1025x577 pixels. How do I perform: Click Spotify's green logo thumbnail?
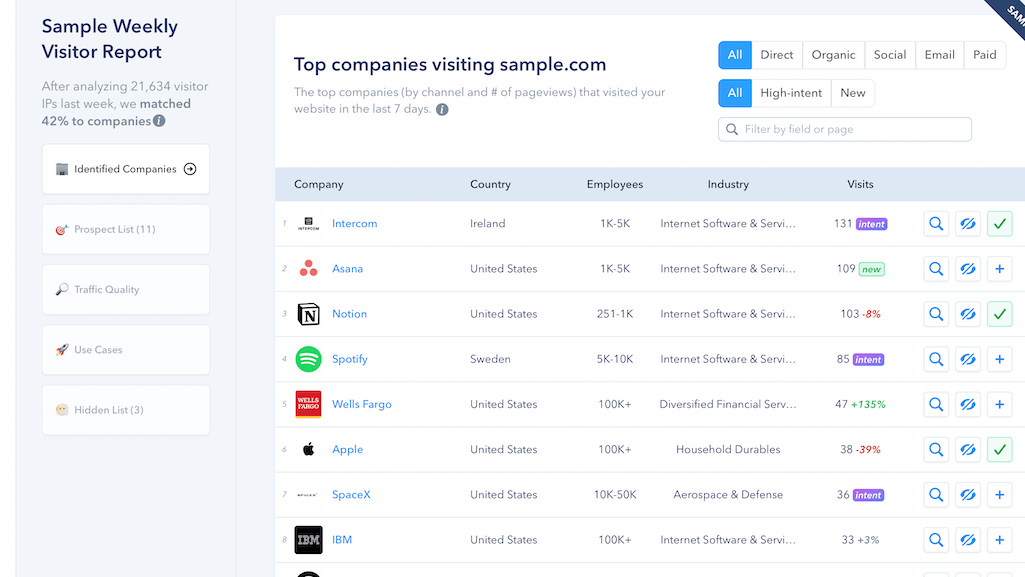pos(308,359)
